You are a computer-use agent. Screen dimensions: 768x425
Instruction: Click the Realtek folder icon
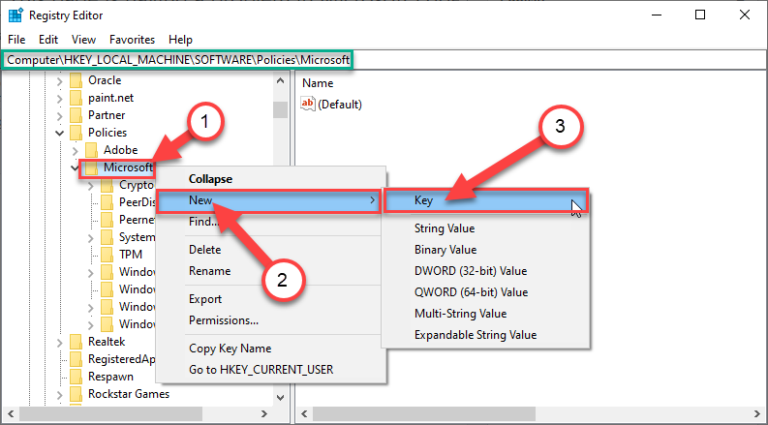point(75,342)
